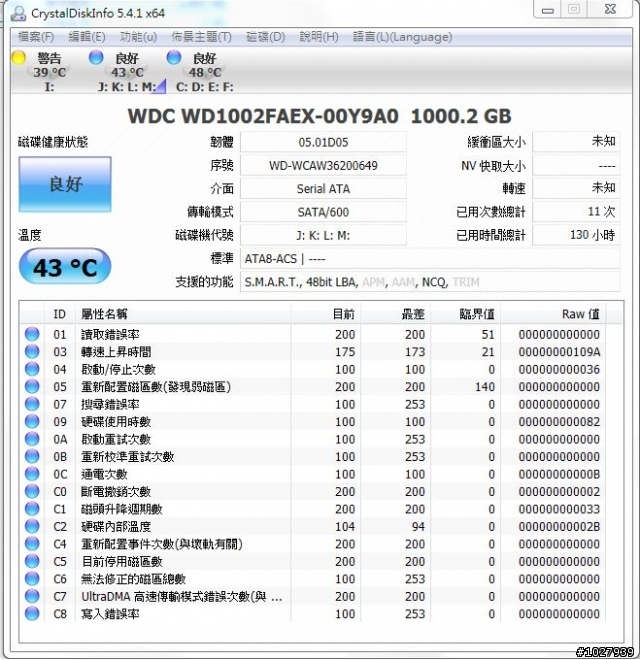Click the supported features field with S.M.A.R.T.
Image resolution: width=640 pixels, height=660 pixels.
(x=430, y=282)
